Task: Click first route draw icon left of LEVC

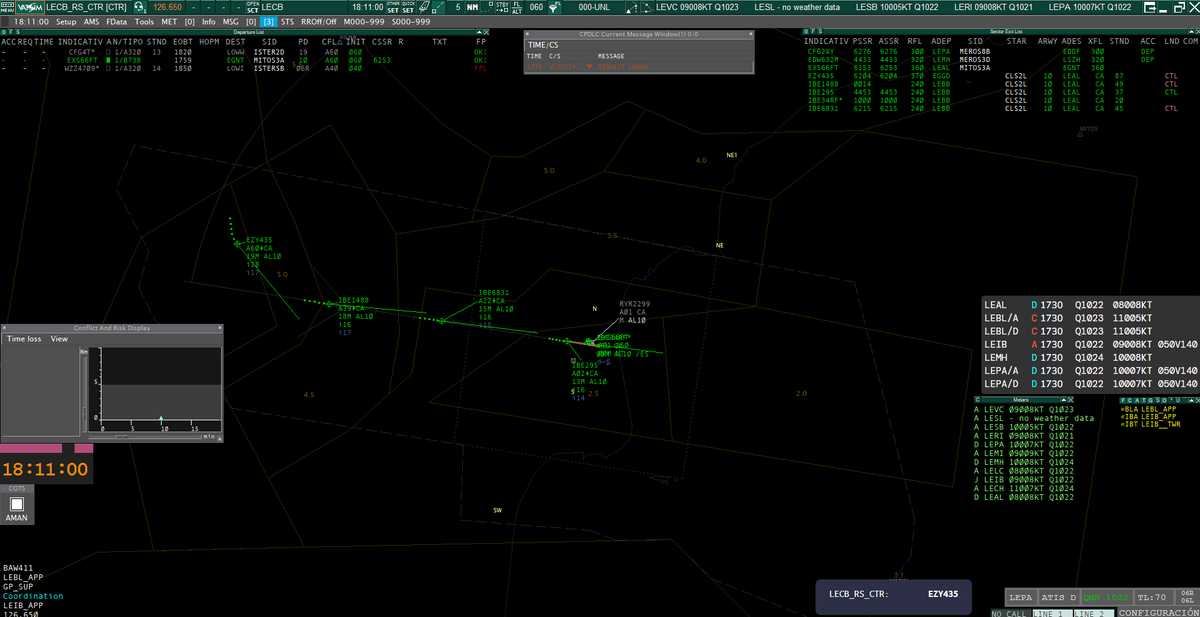Action: pyautogui.click(x=630, y=7)
